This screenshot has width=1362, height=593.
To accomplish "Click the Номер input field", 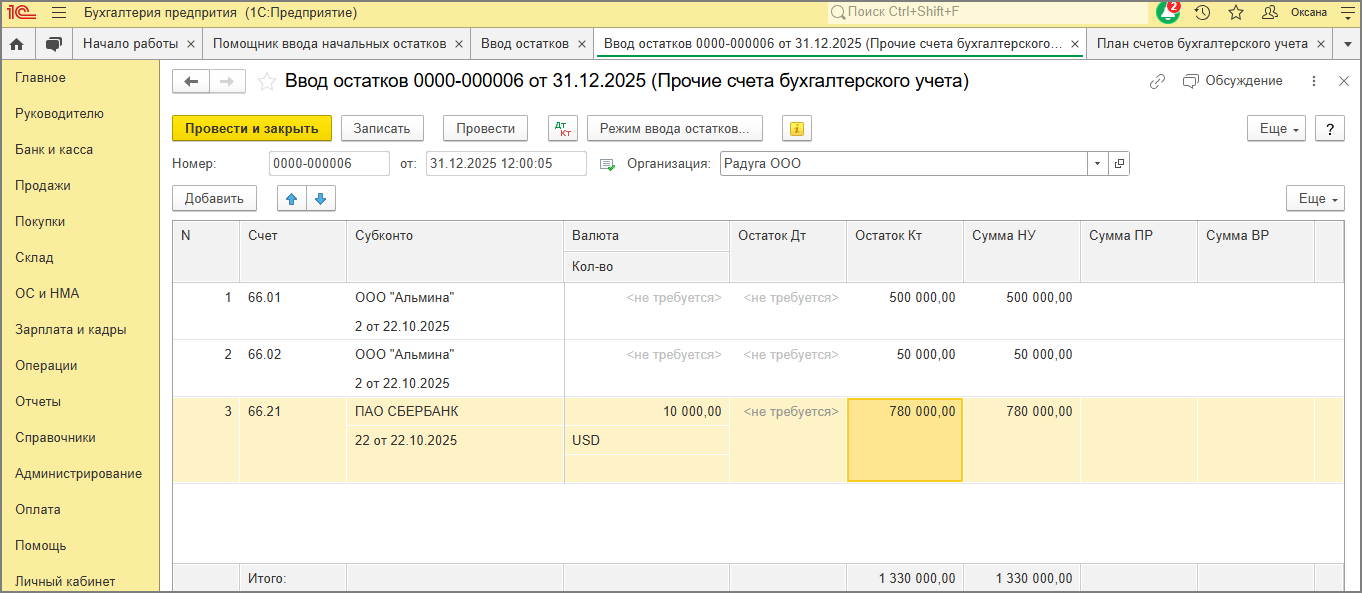I will click(329, 163).
